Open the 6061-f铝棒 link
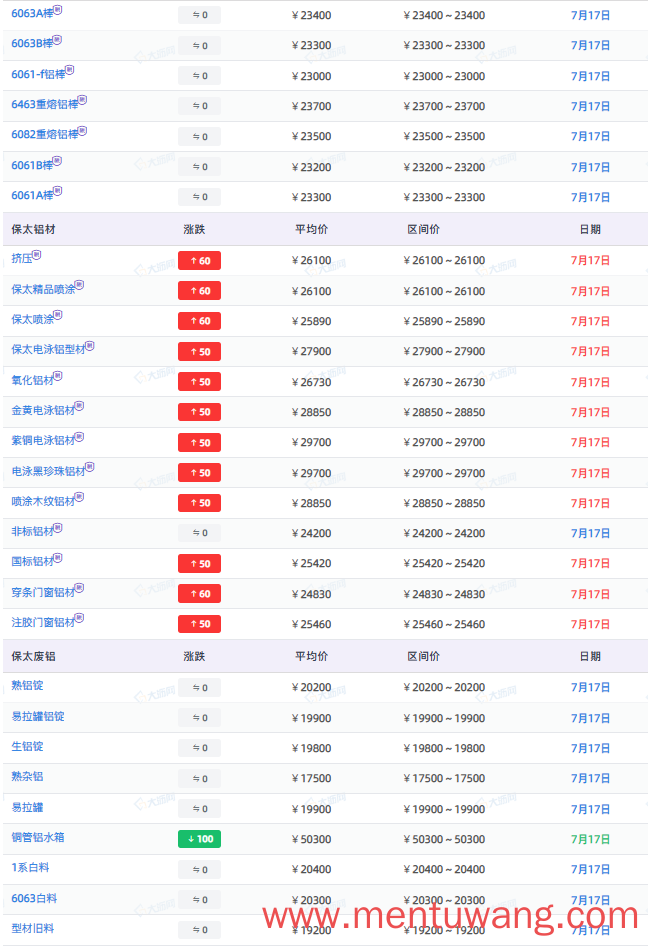 [38, 75]
